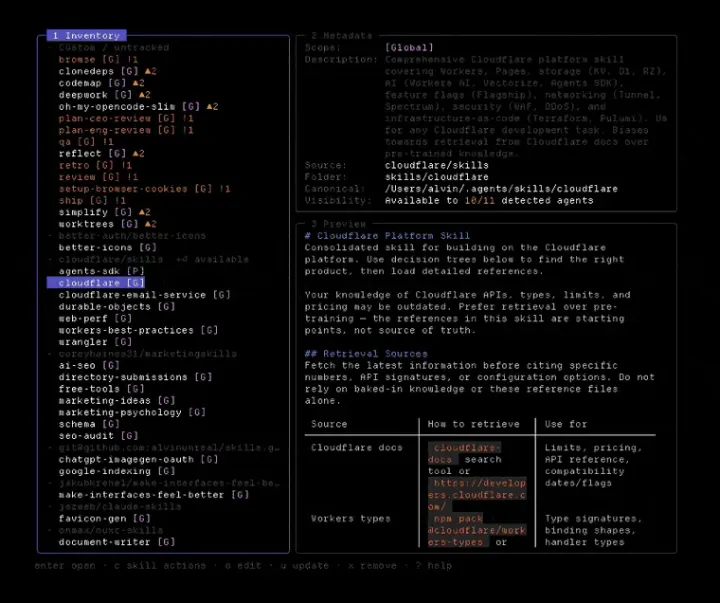Select the free-tools skill row
This screenshot has height=603, width=720.
click(x=101, y=389)
